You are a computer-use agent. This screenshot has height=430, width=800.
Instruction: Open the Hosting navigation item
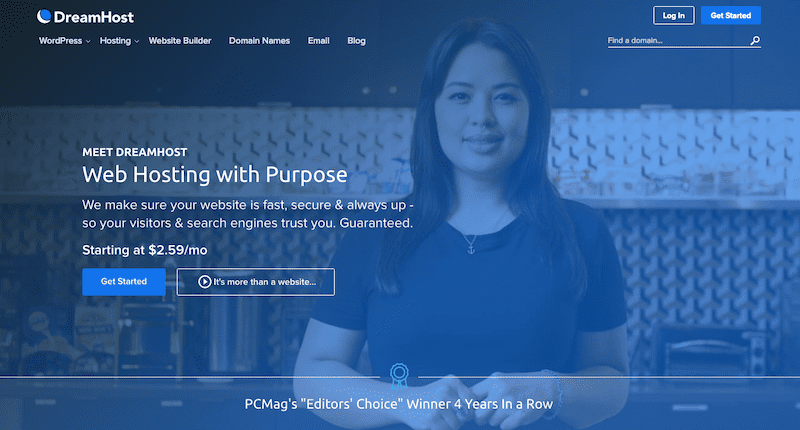pos(115,41)
